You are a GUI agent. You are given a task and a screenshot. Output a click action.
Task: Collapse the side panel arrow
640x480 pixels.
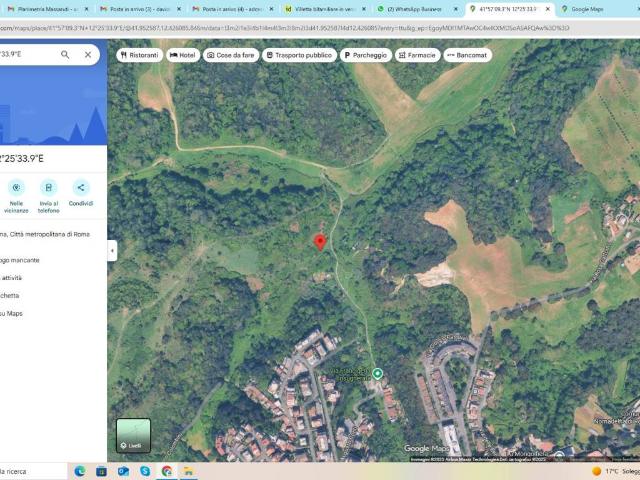[x=112, y=251]
